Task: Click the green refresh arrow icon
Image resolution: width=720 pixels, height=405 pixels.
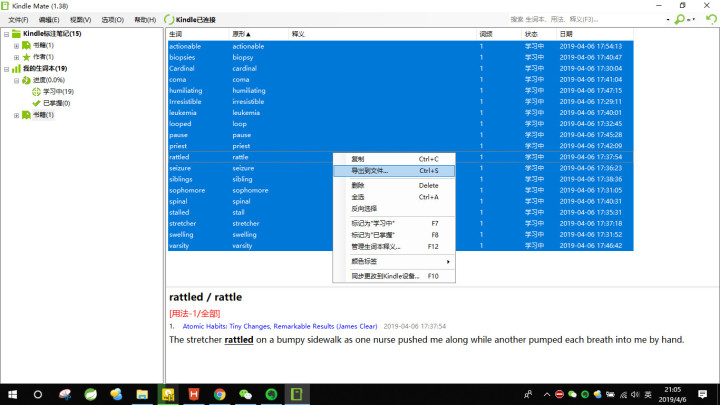Action: click(x=711, y=19)
